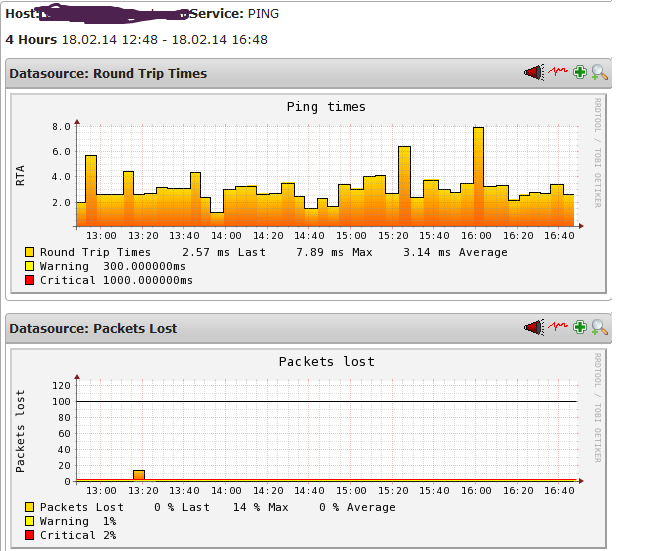647x551 pixels.
Task: Click the Ping times graph title
Action: (326, 107)
